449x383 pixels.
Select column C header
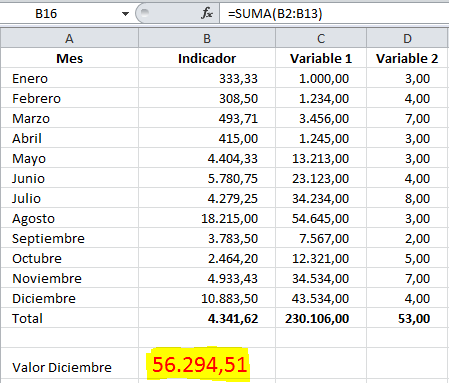[321, 38]
